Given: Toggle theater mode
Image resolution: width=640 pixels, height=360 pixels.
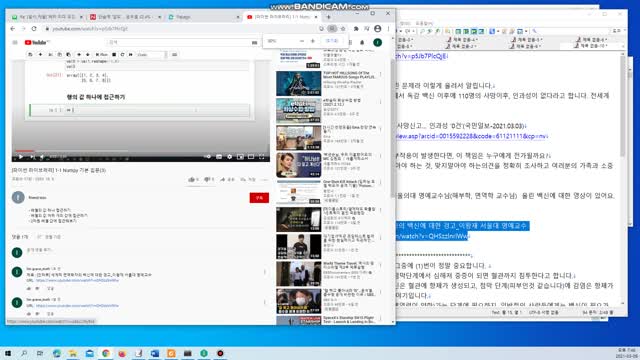Looking at the screenshot, I should click(251, 157).
